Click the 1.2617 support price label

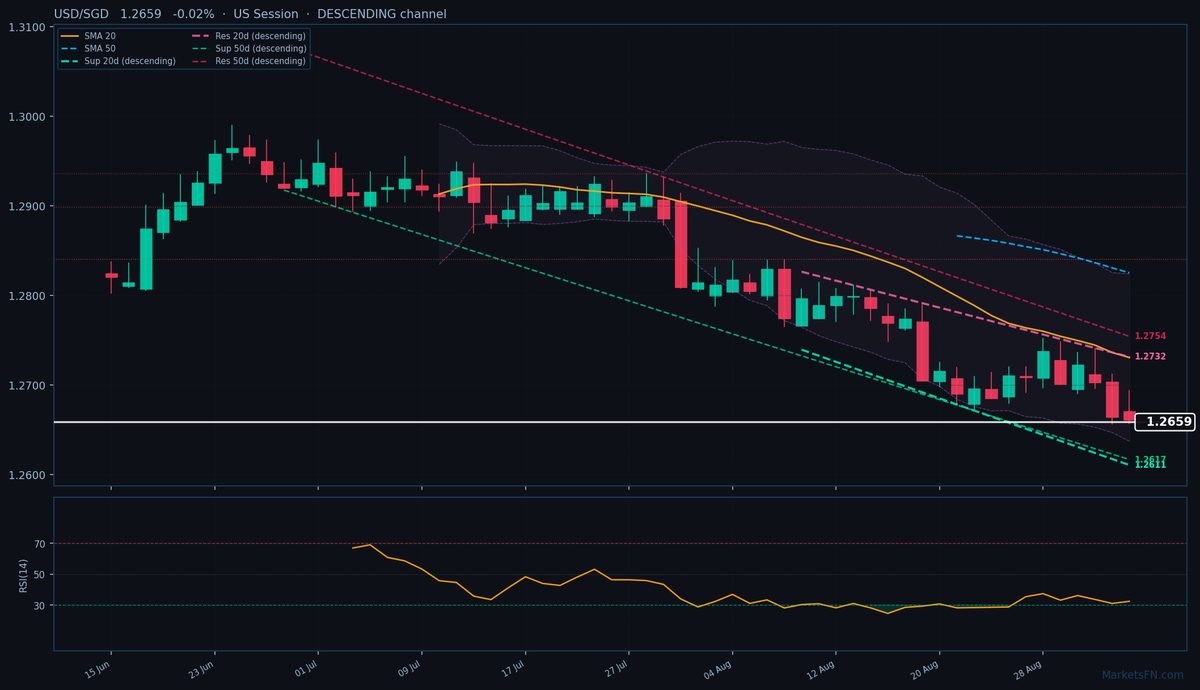pyautogui.click(x=1151, y=459)
